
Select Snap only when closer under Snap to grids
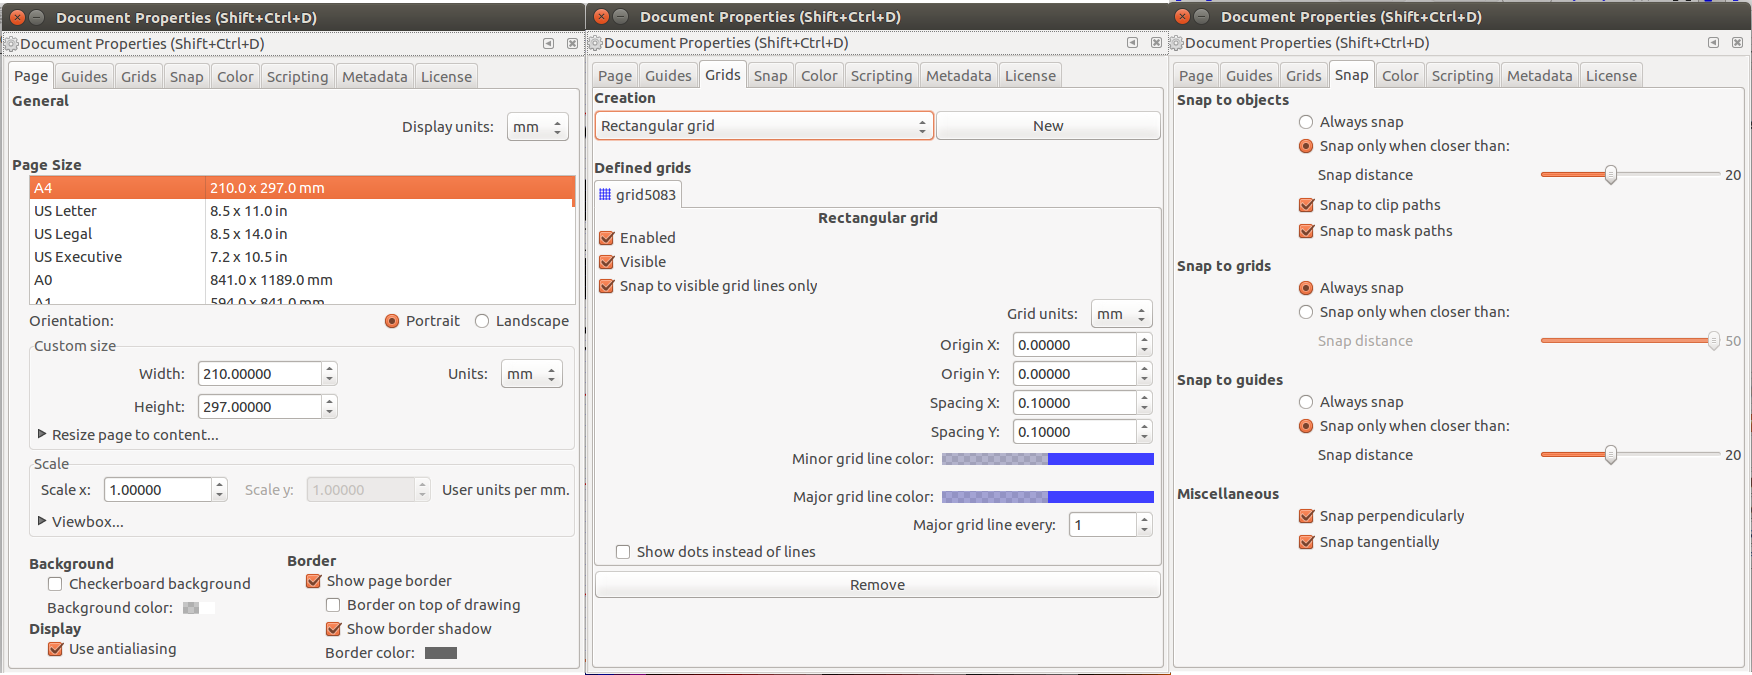pos(1306,312)
